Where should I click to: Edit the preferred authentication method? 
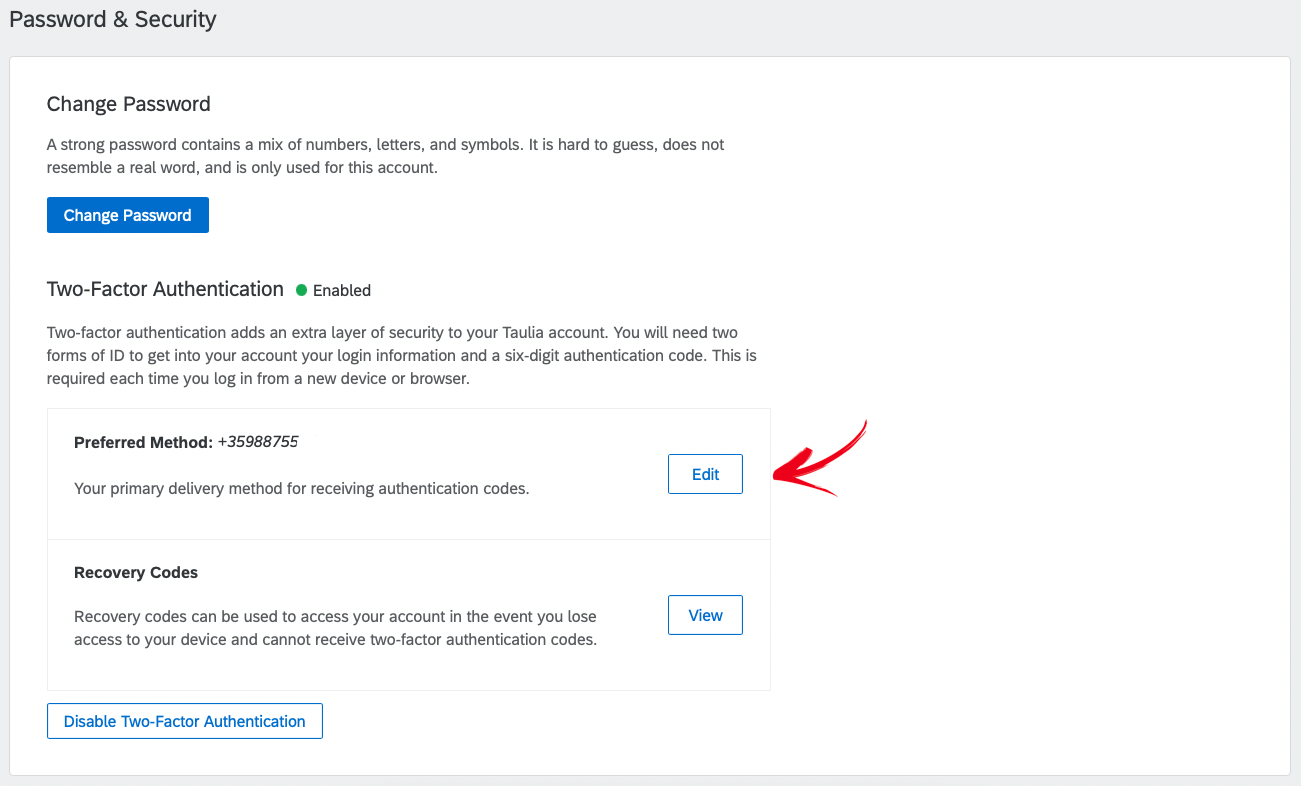pos(705,475)
